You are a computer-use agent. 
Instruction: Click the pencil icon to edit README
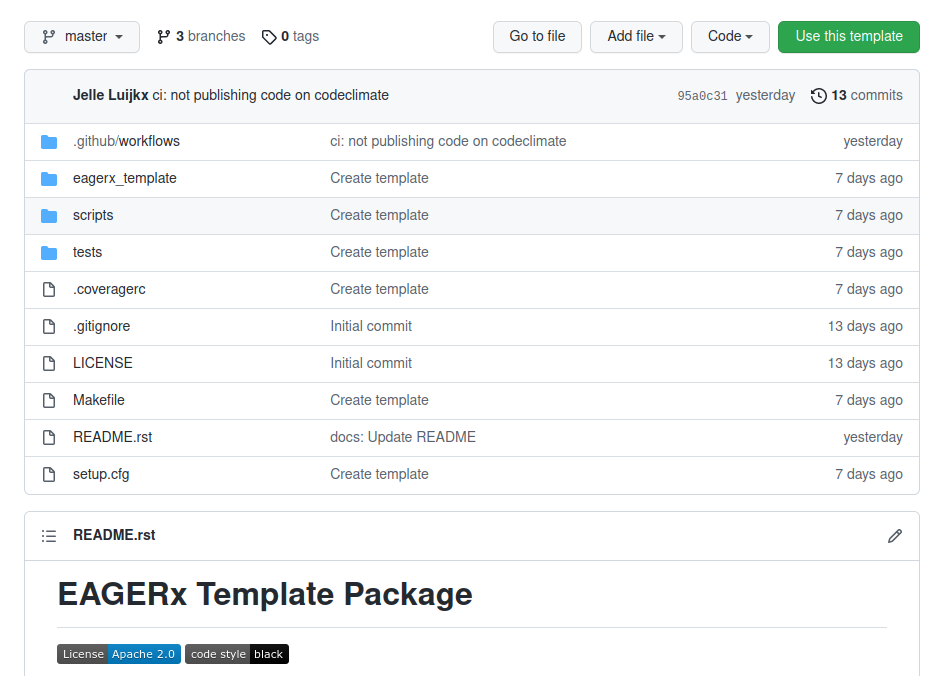point(895,536)
